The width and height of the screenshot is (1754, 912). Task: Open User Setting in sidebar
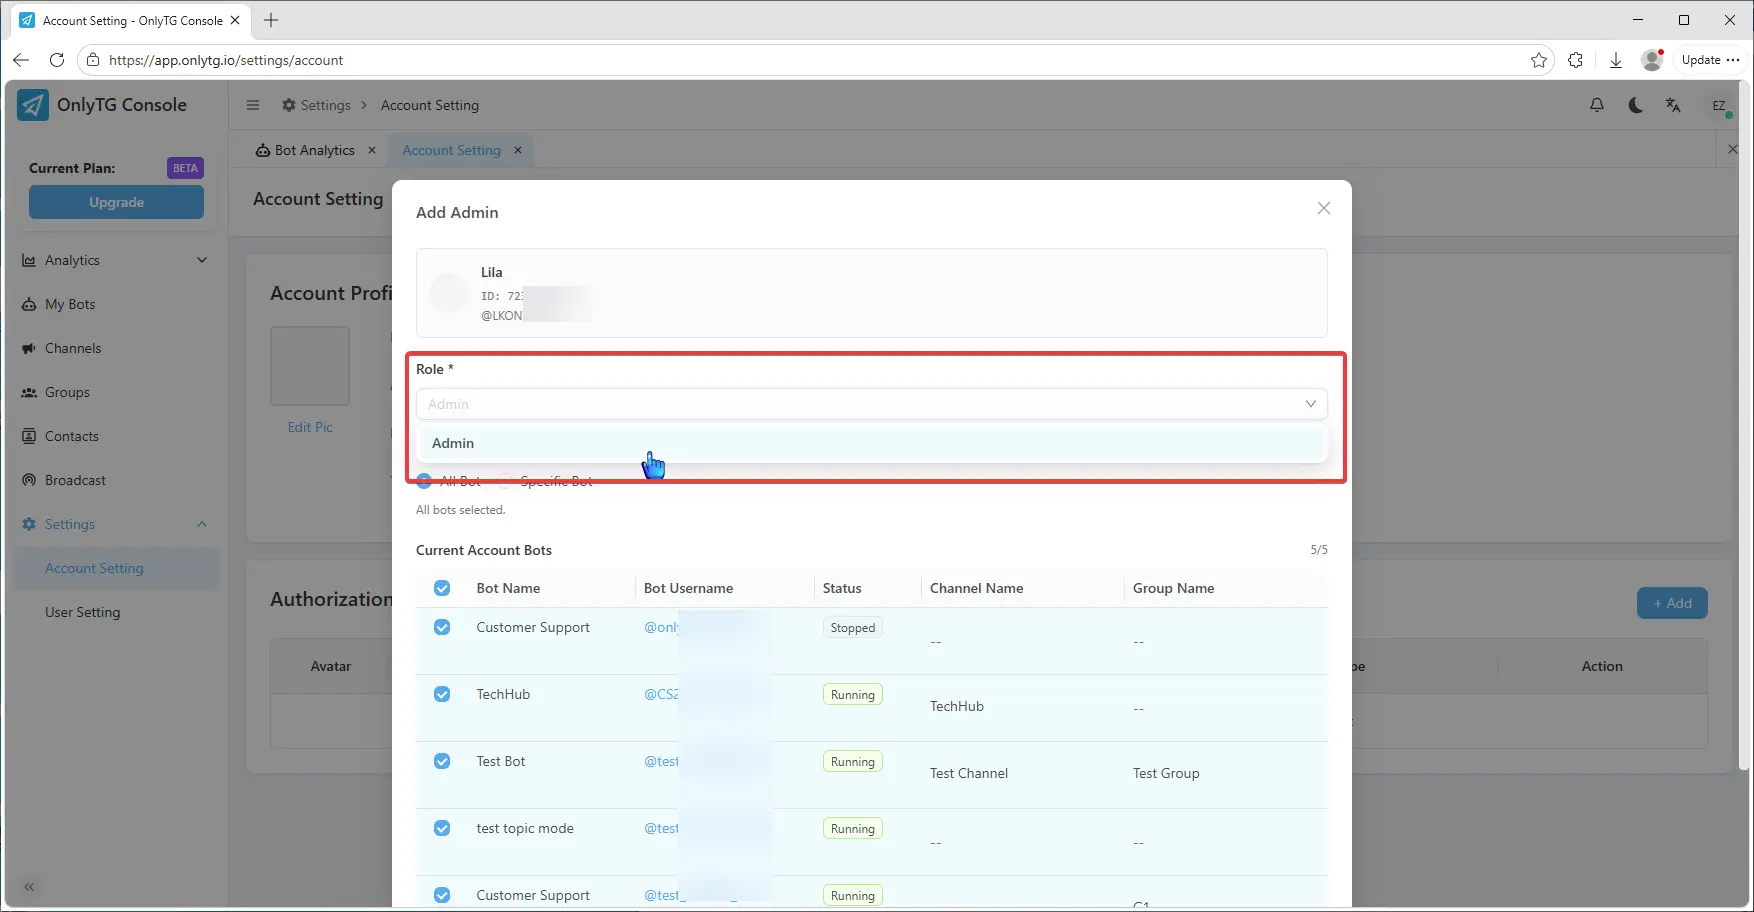[82, 612]
